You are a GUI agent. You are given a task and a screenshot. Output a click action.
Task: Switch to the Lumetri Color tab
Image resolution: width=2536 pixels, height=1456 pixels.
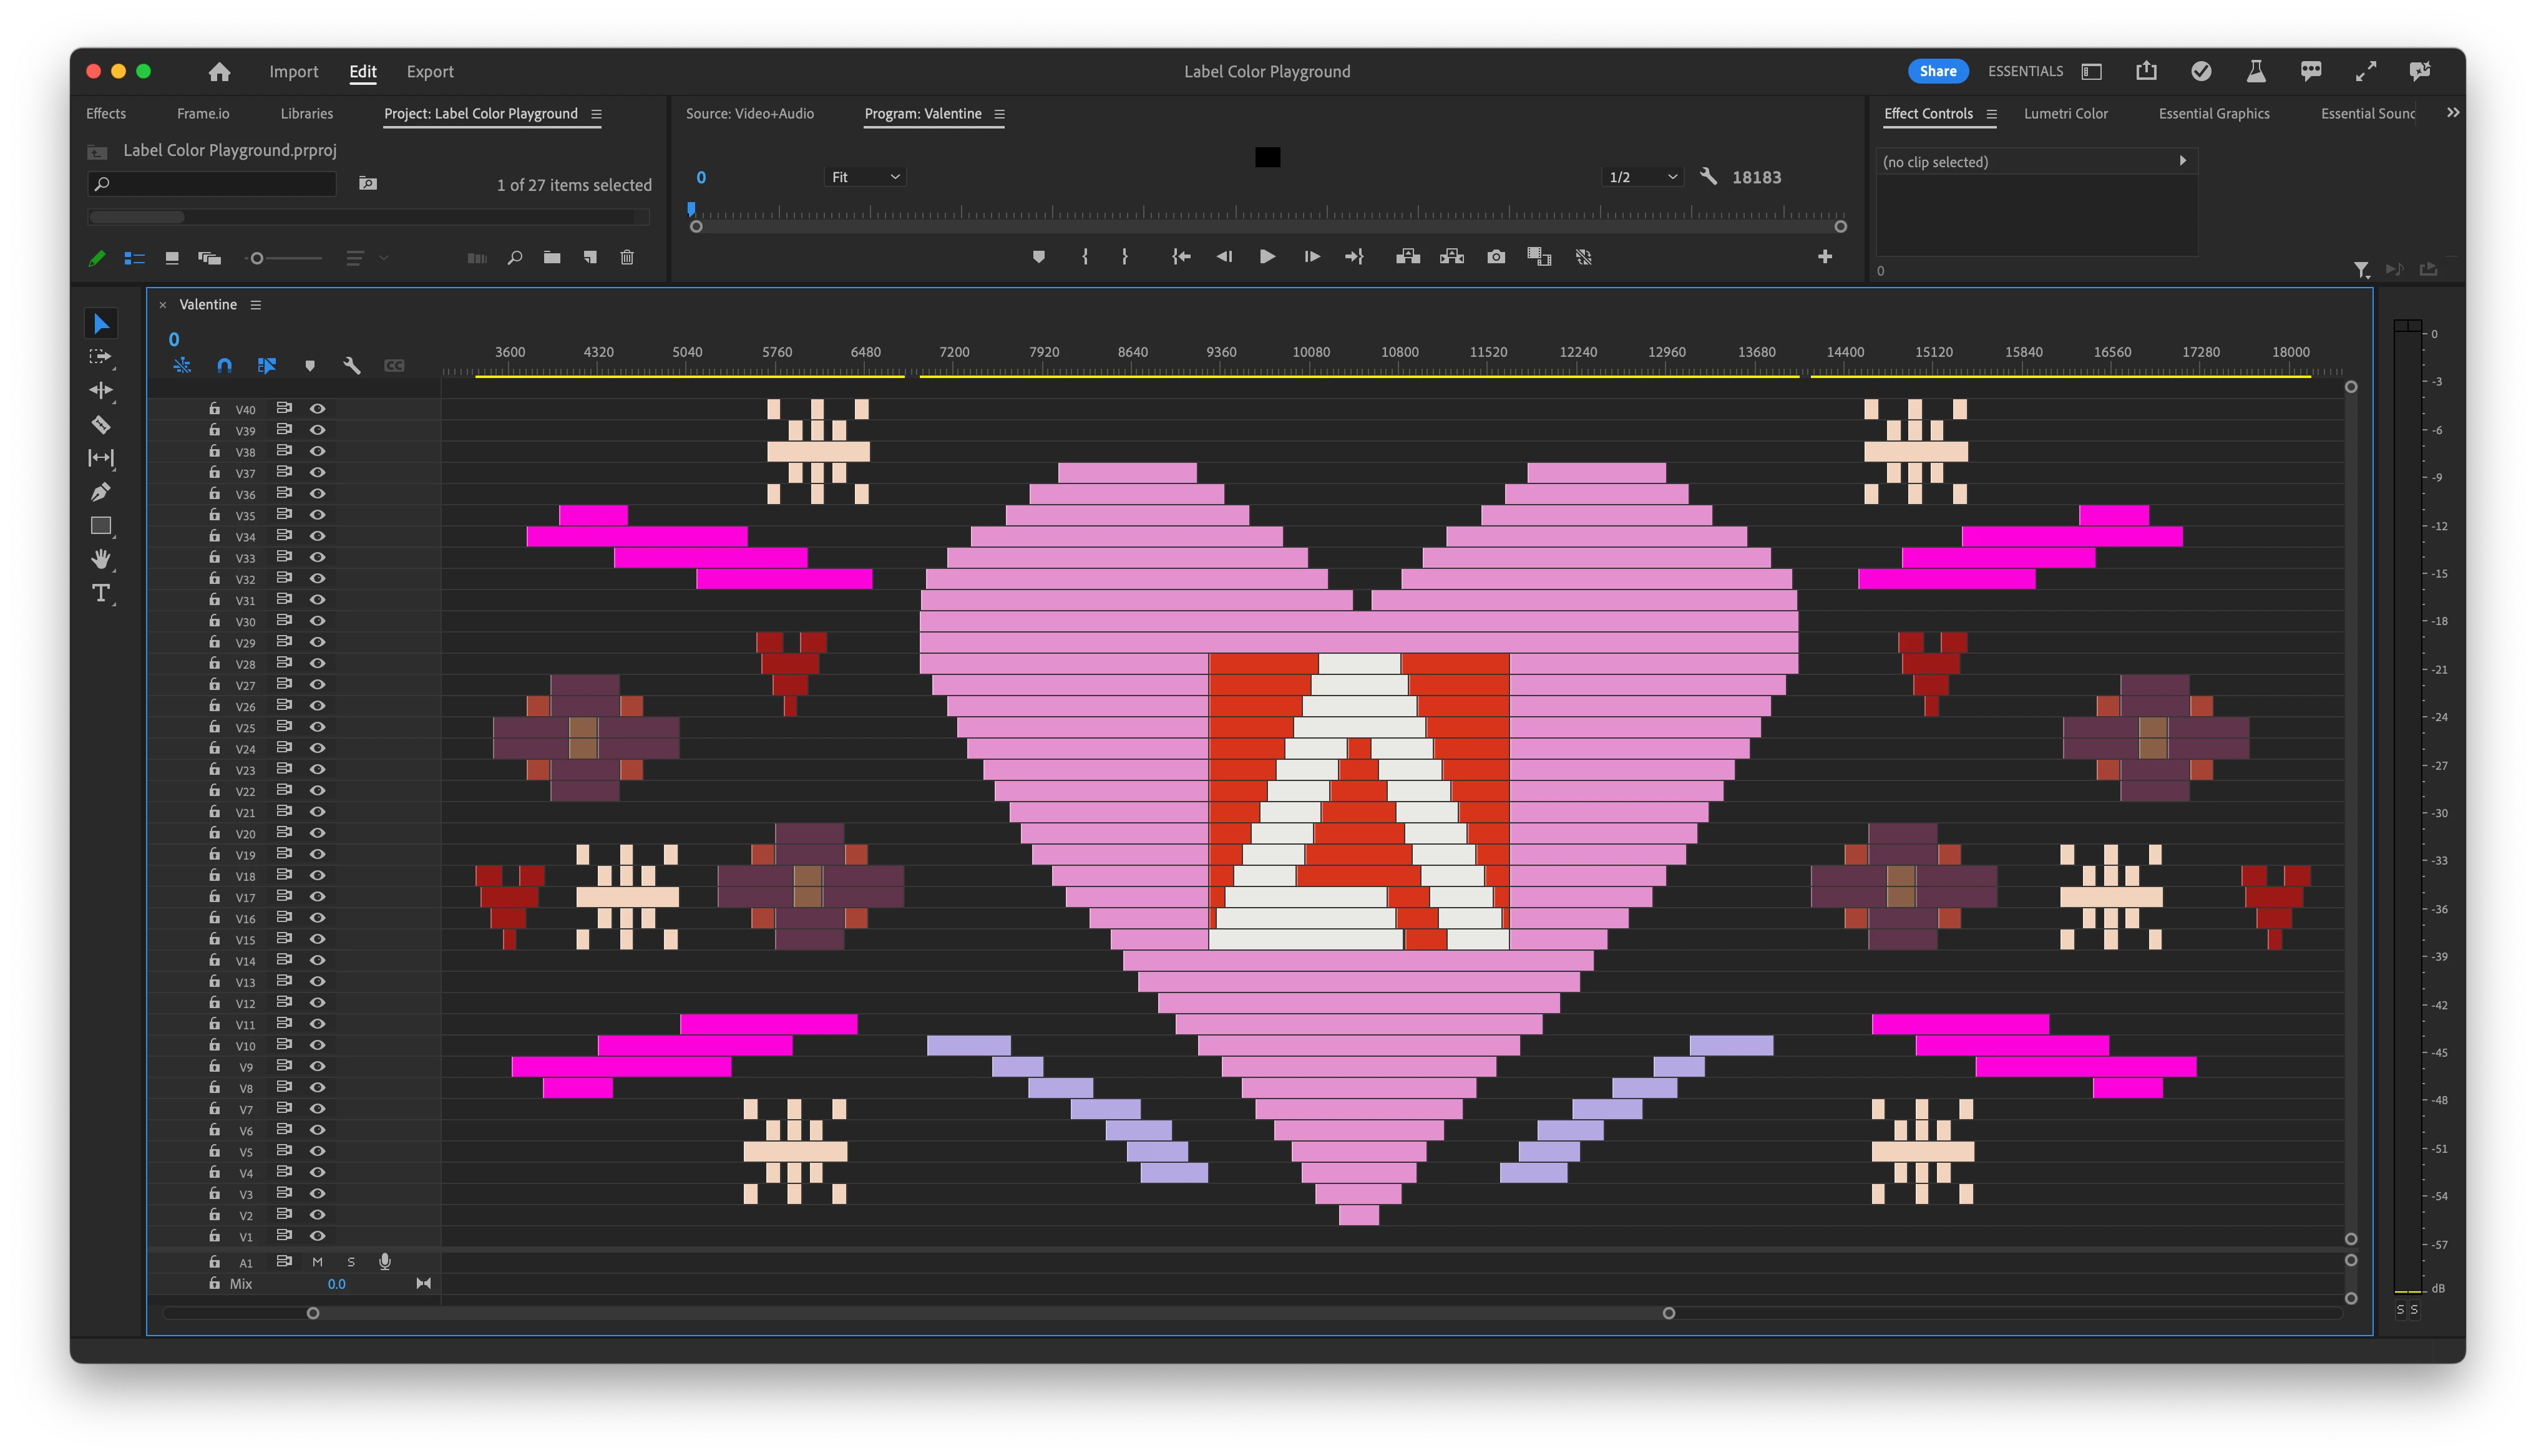pyautogui.click(x=2065, y=114)
